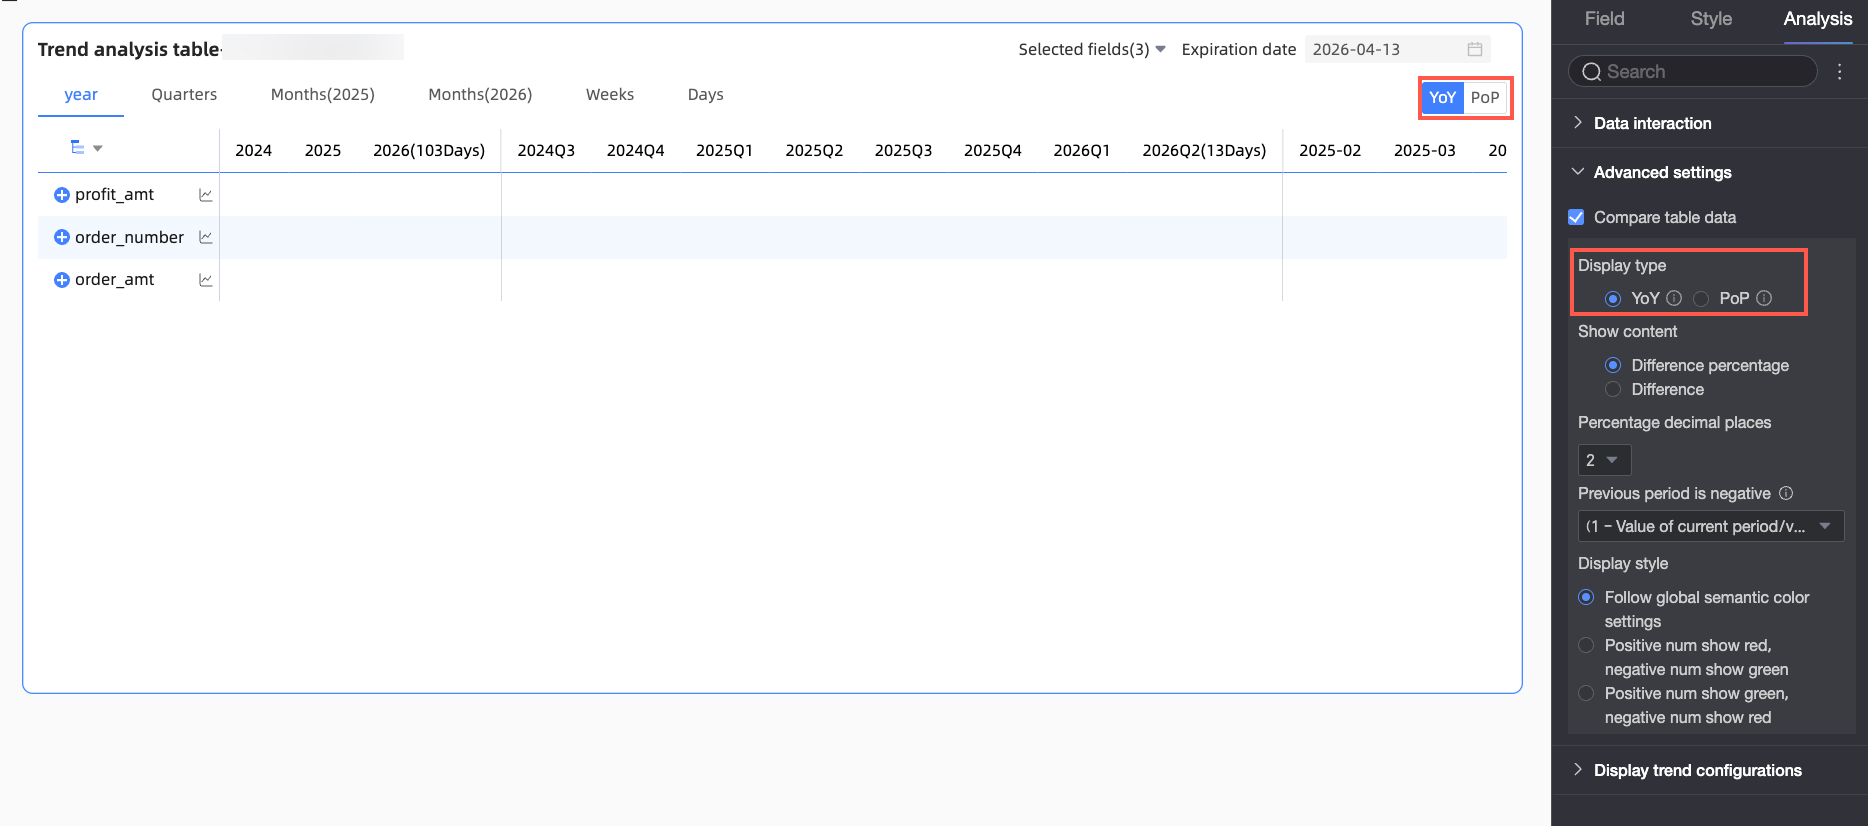Click the search magnifier icon
1868x826 pixels.
pos(1592,72)
